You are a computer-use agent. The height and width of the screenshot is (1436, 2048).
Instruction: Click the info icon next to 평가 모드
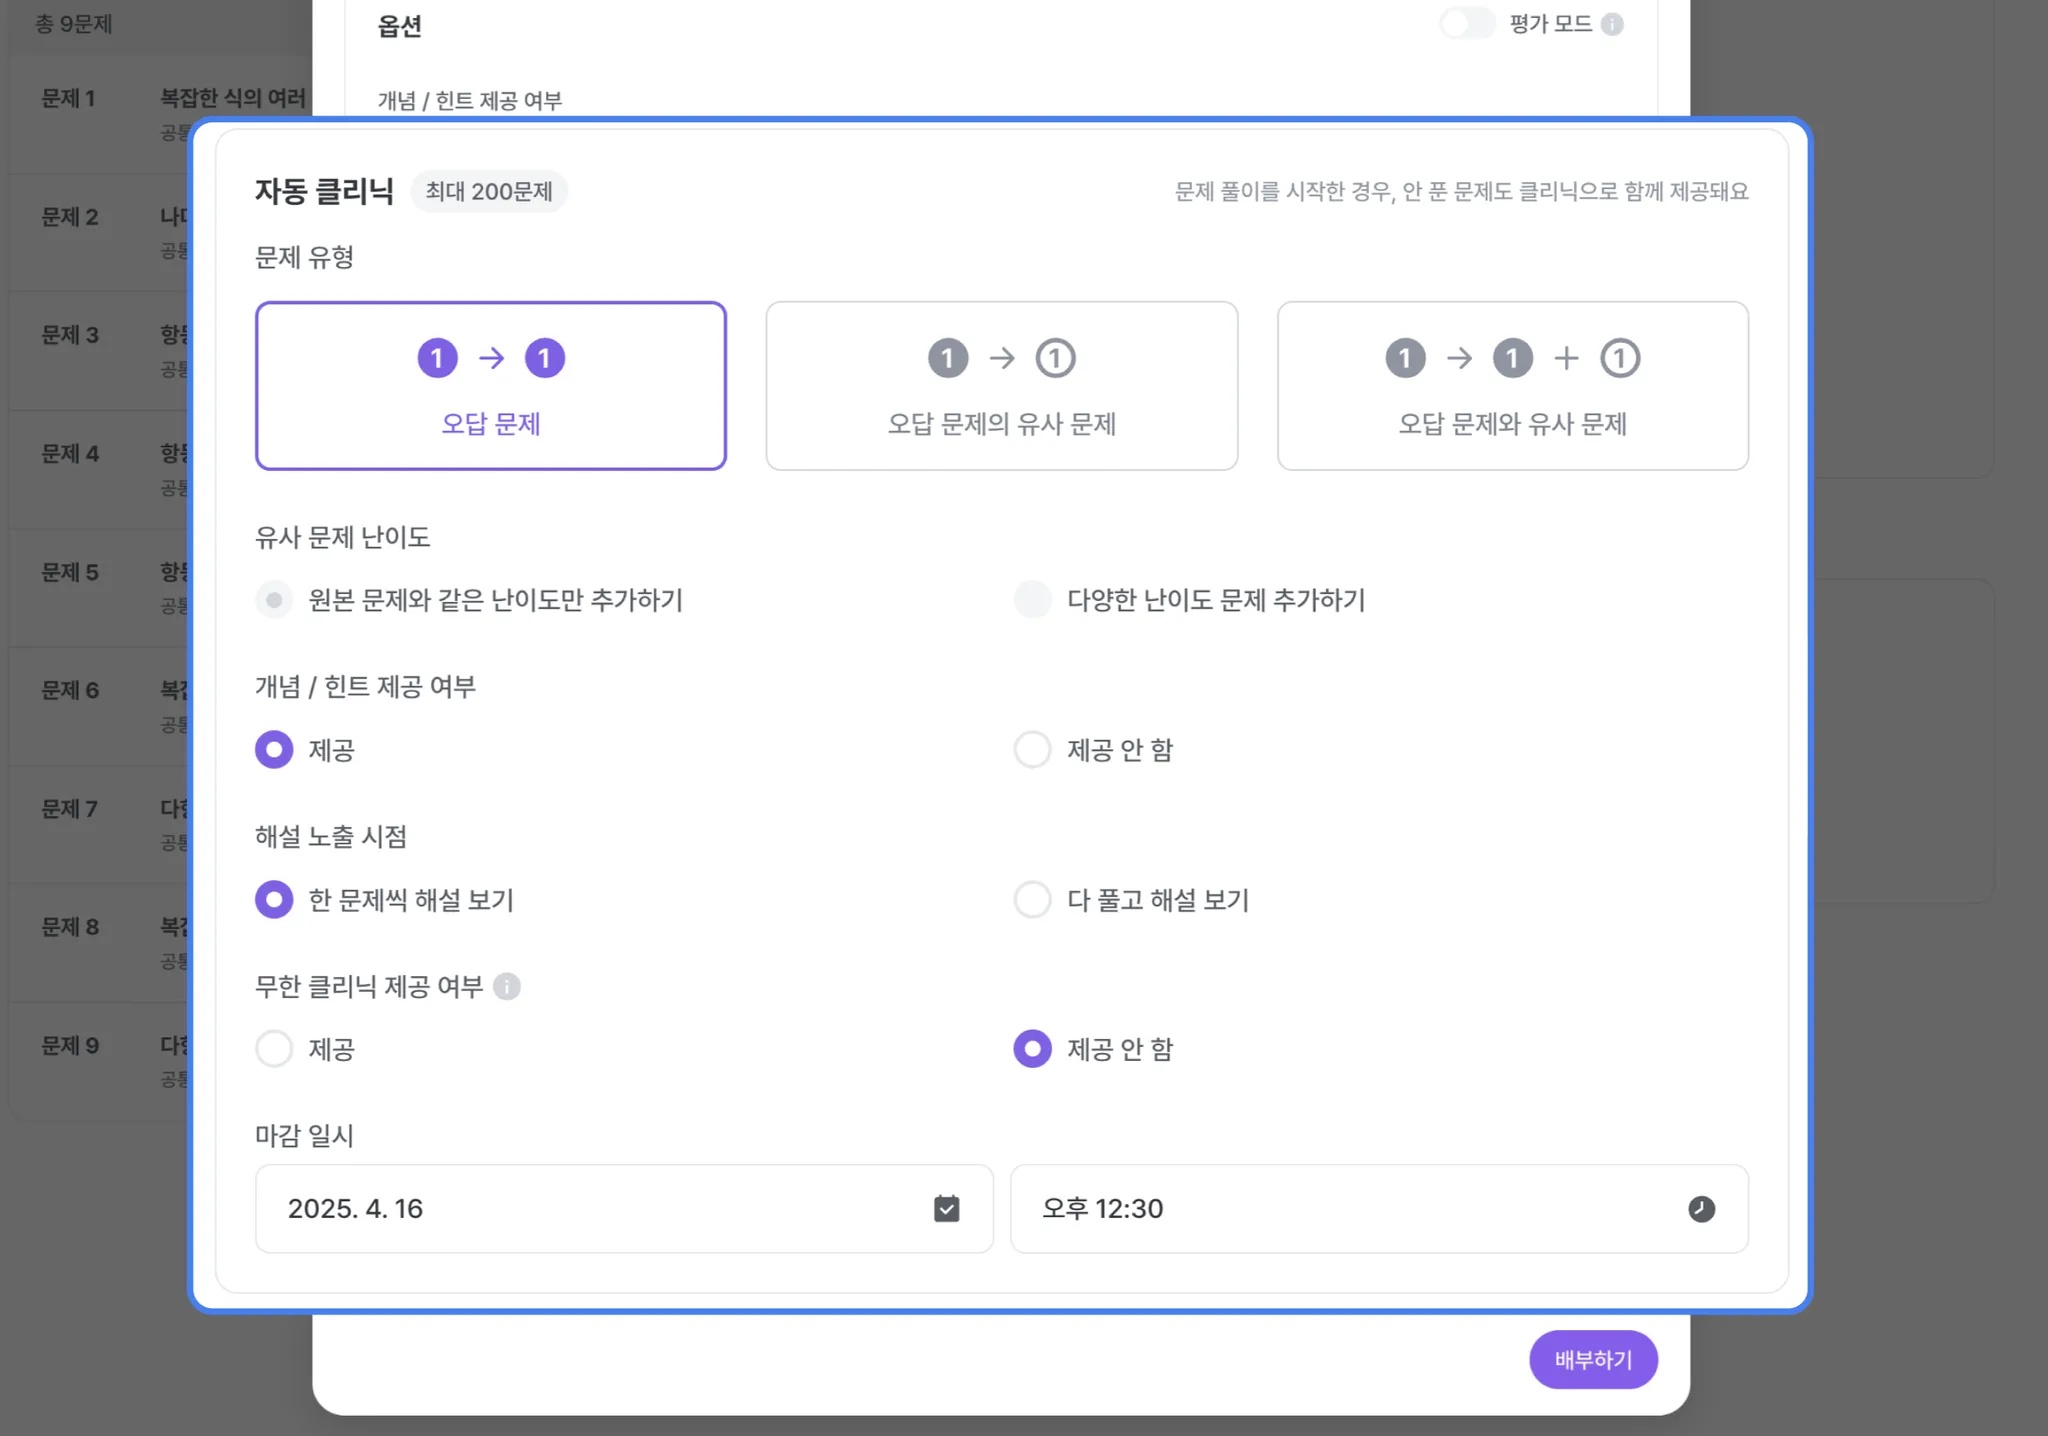tap(1612, 24)
